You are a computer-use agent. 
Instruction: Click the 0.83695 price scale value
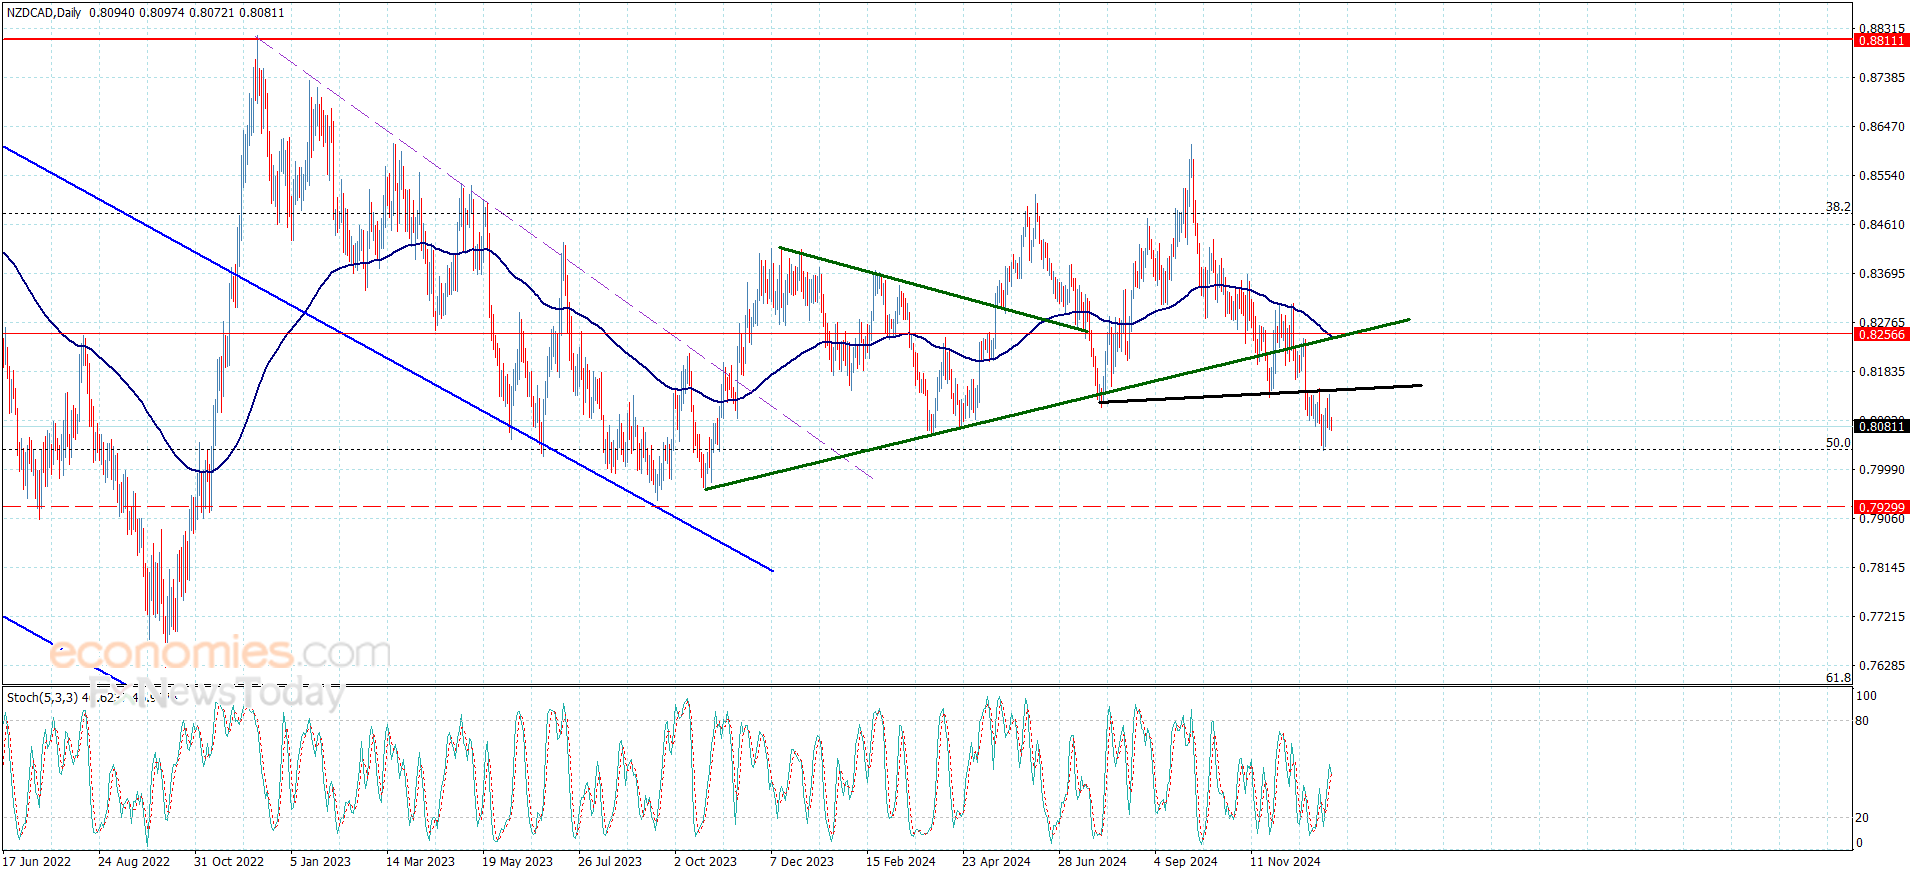1881,274
